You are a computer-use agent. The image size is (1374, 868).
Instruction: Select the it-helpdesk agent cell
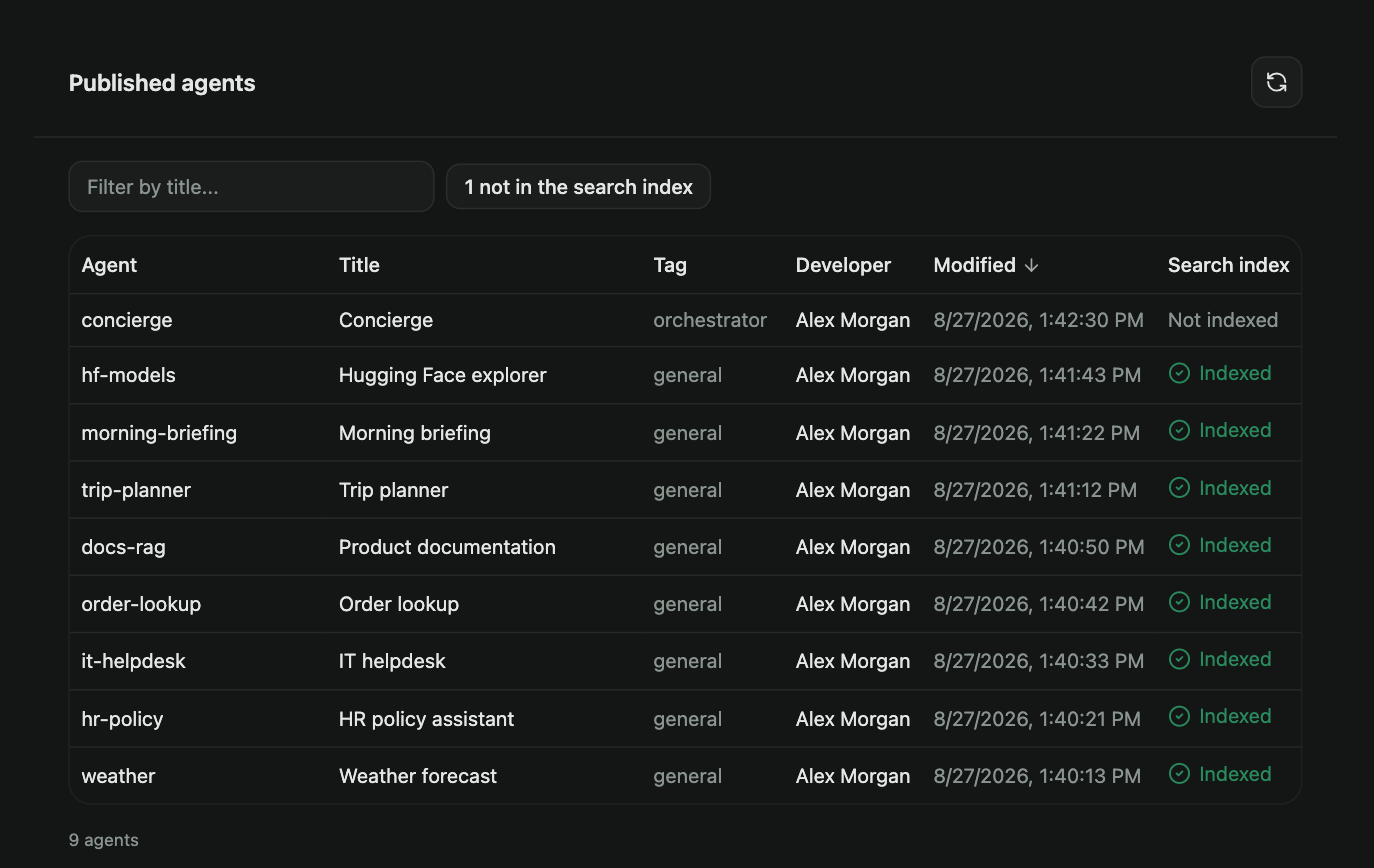pyautogui.click(x=133, y=661)
